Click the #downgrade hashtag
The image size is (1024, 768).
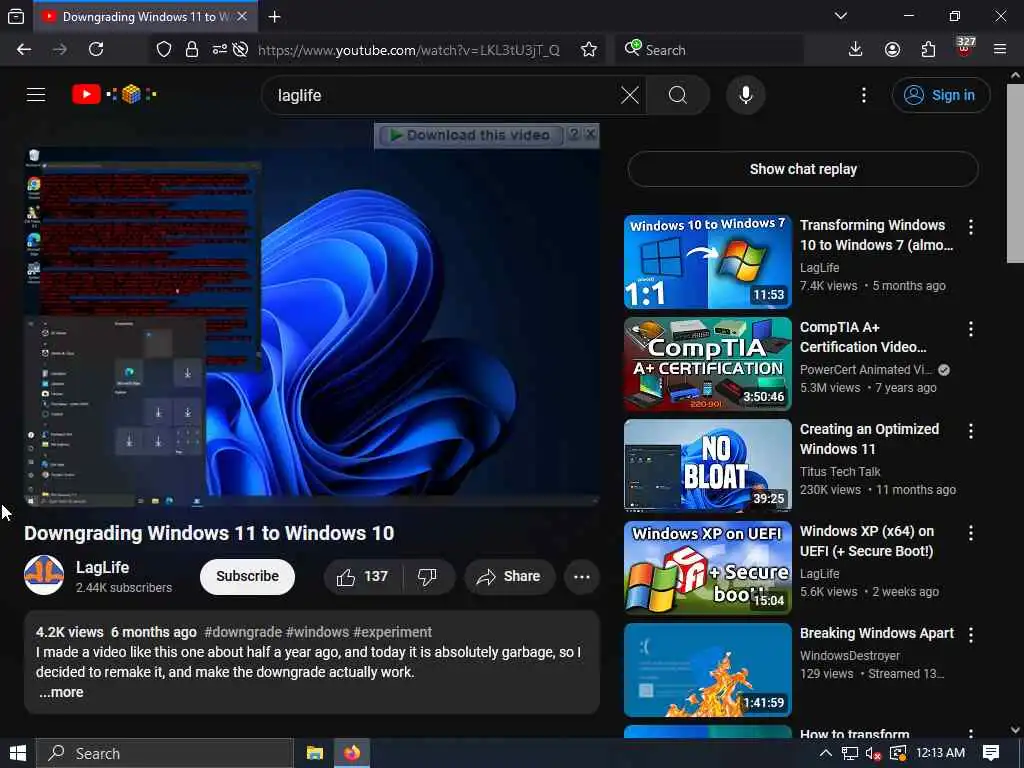(243, 632)
